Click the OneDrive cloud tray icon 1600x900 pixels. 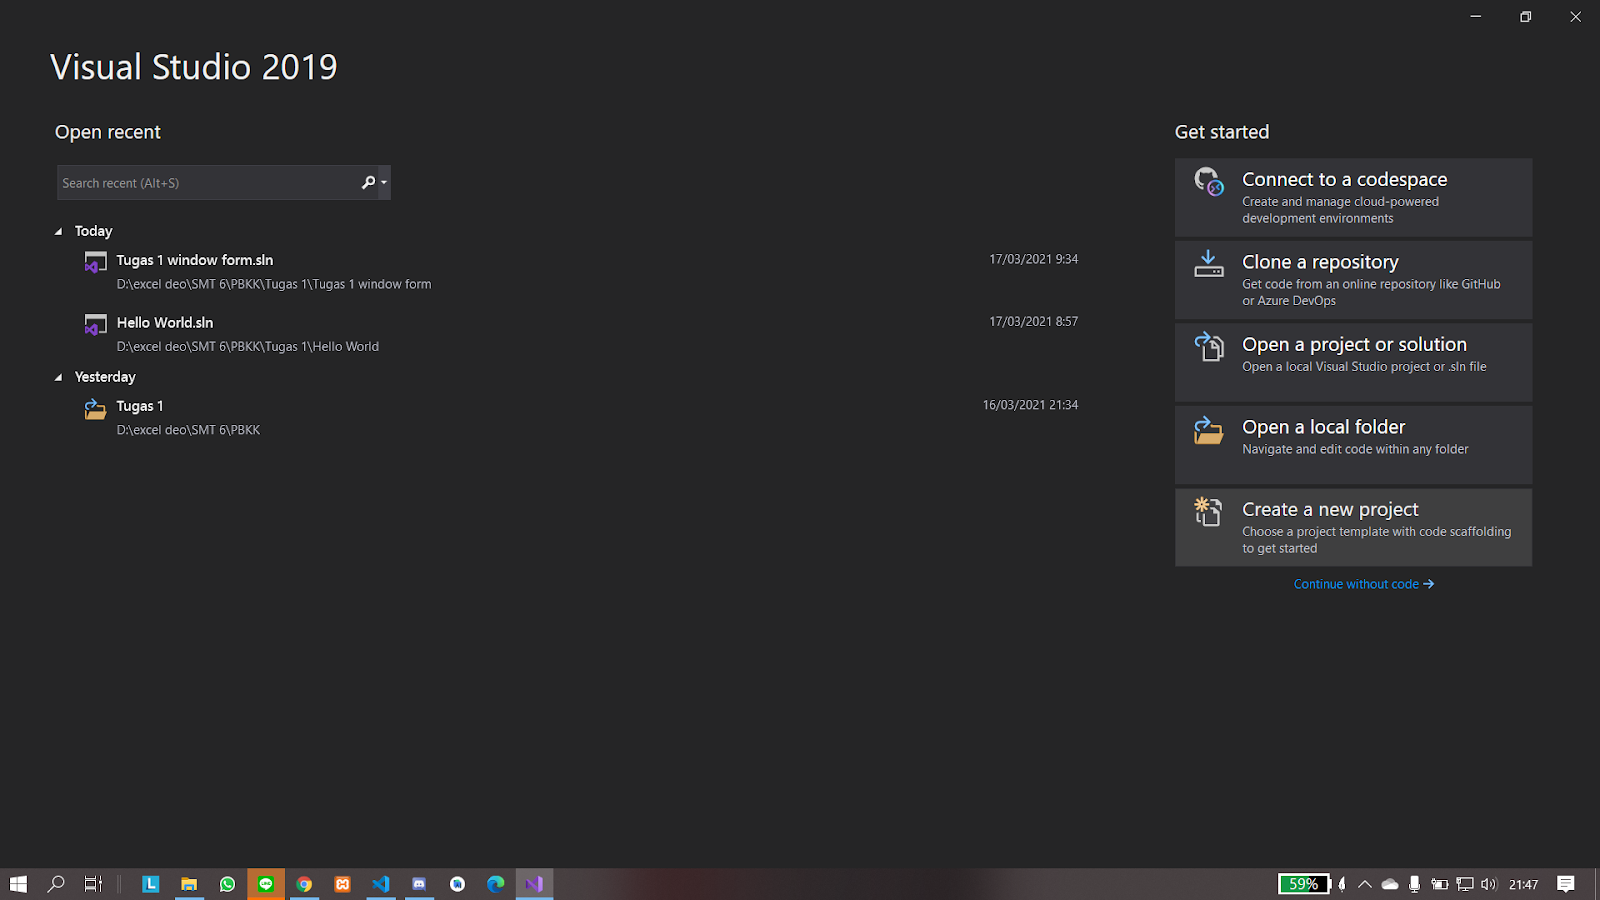(x=1390, y=884)
